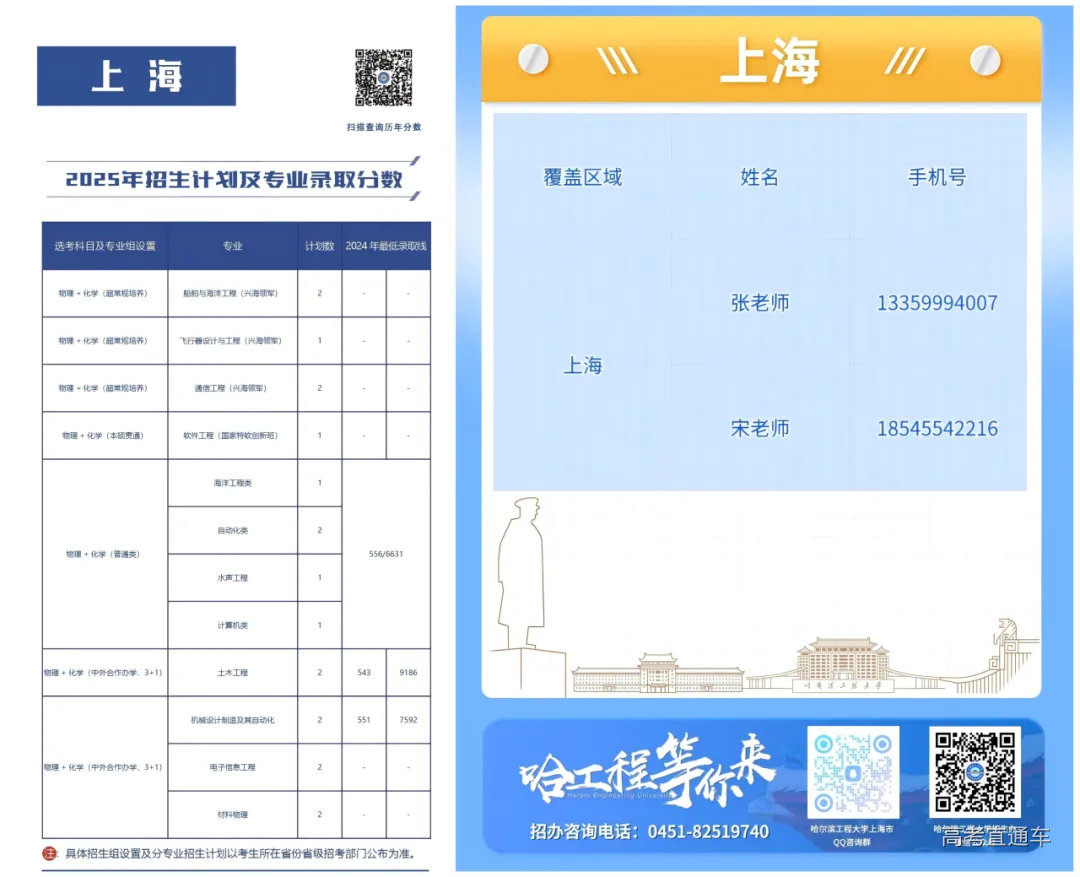The height and width of the screenshot is (877, 1080).
Task: Select the 上海 banner on the left page
Action: click(135, 75)
